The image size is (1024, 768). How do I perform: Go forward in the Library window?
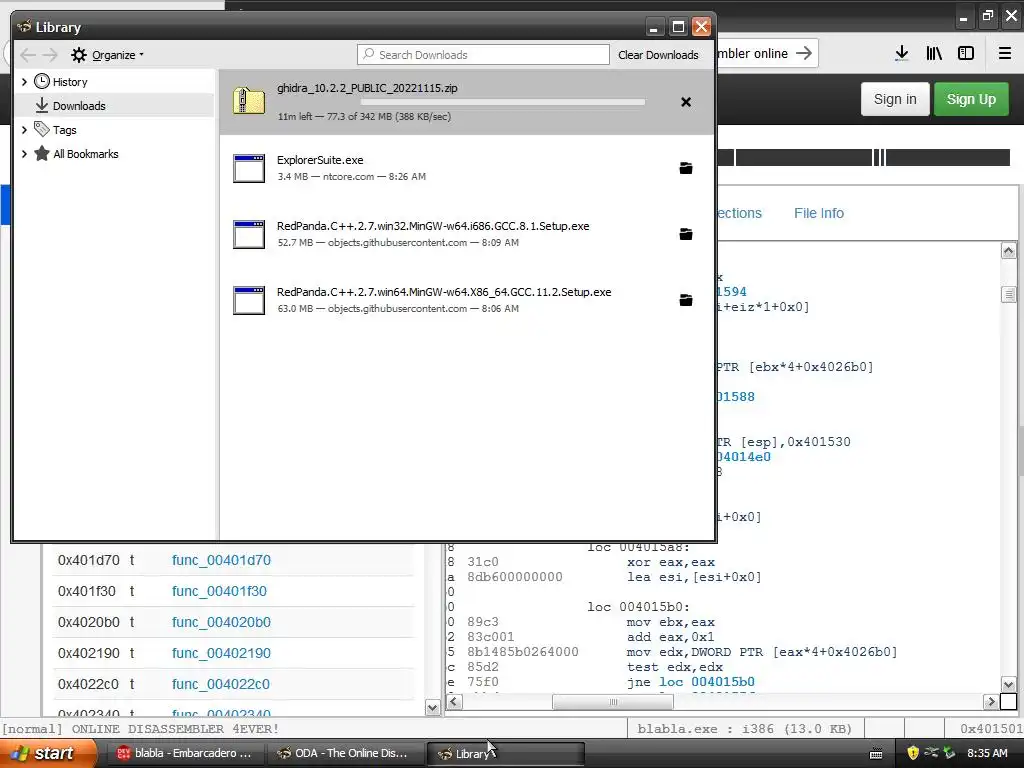[x=50, y=55]
